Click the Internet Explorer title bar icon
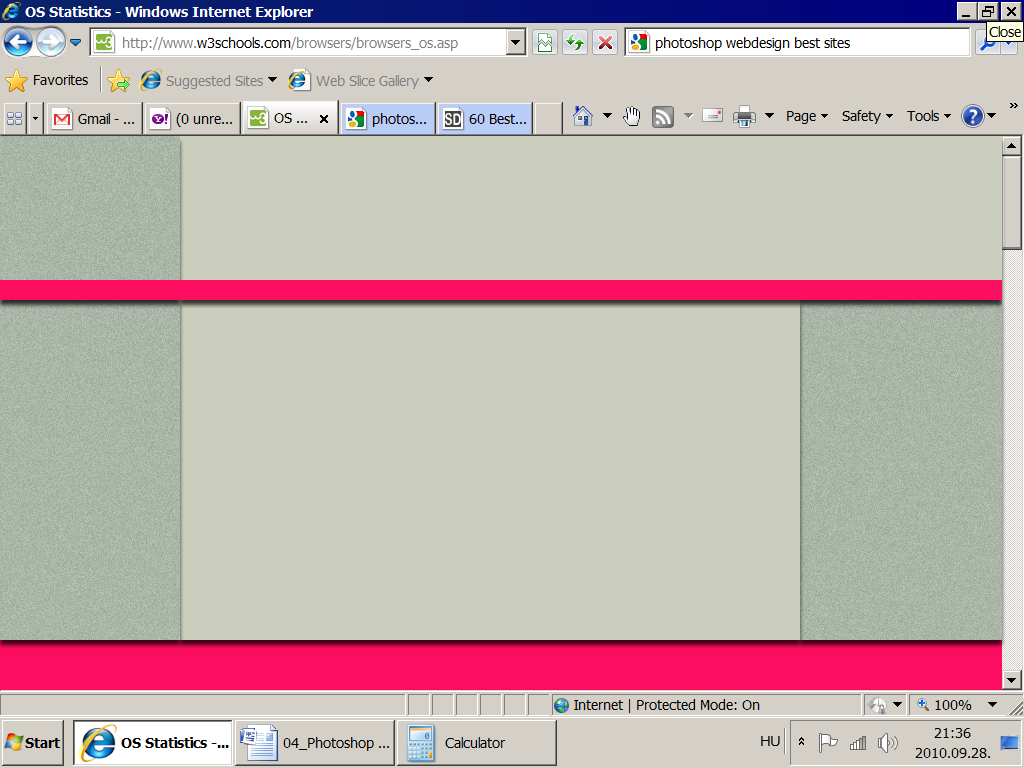The image size is (1024, 768). pyautogui.click(x=11, y=11)
